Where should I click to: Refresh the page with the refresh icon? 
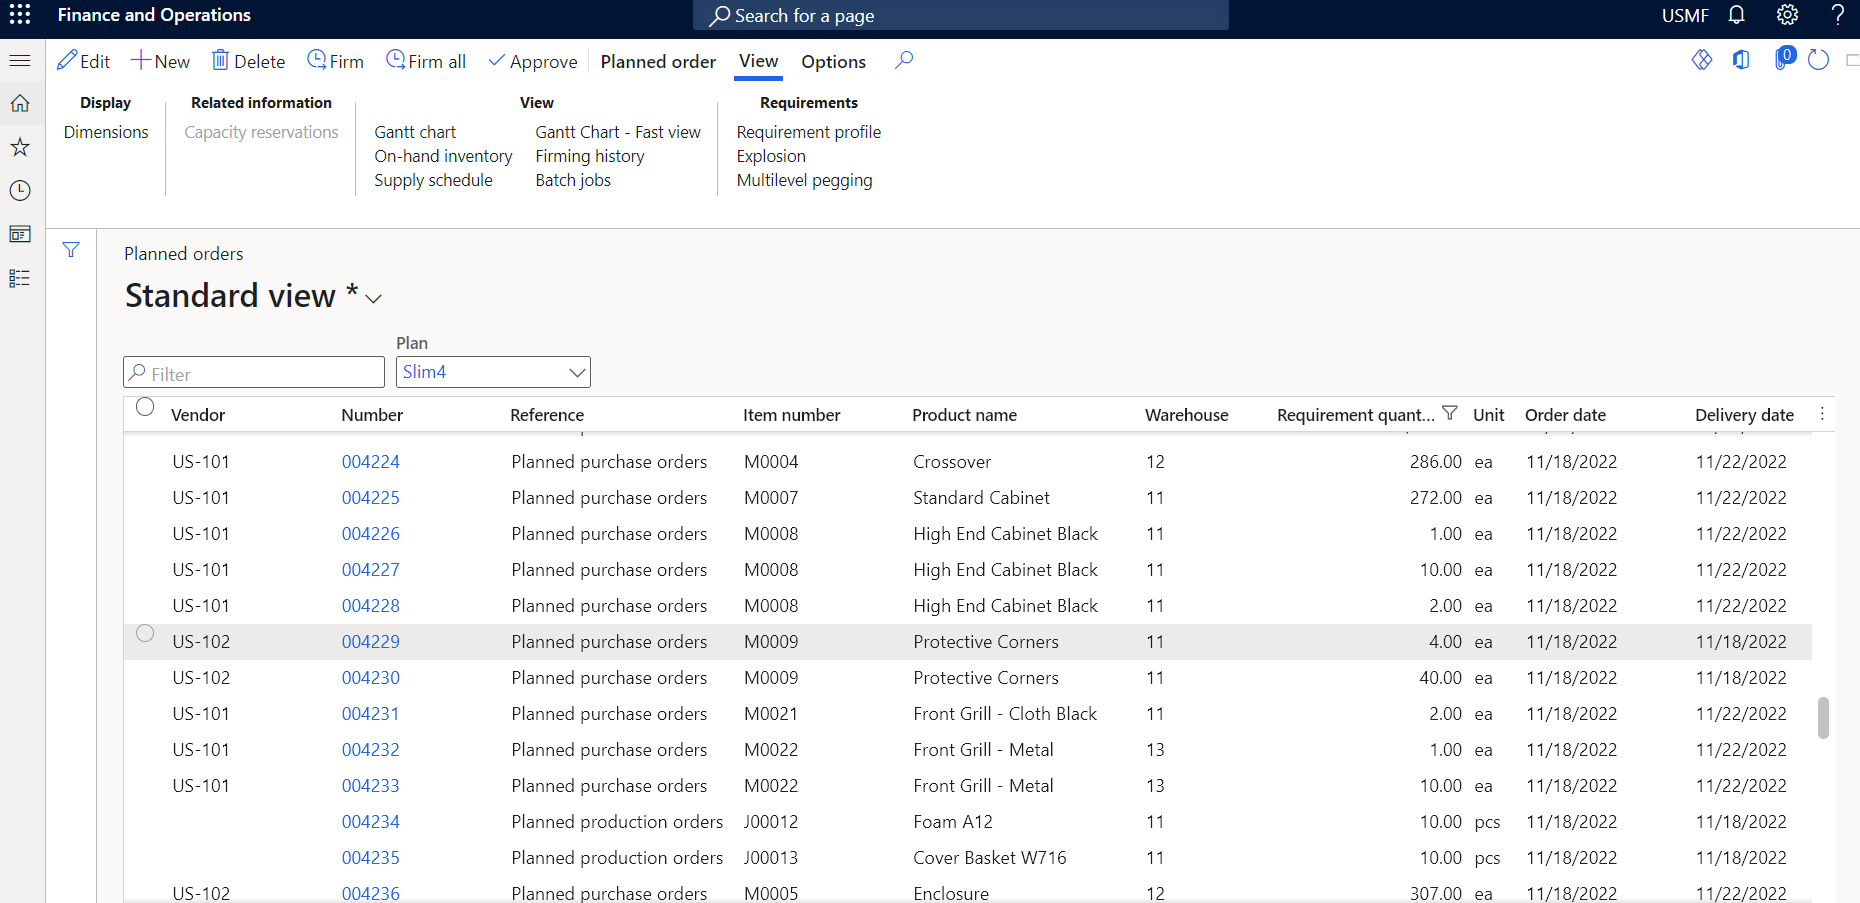pos(1818,60)
